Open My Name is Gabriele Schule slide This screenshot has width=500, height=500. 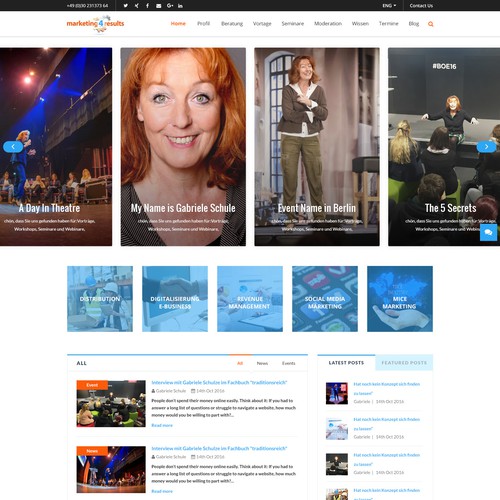pos(183,147)
